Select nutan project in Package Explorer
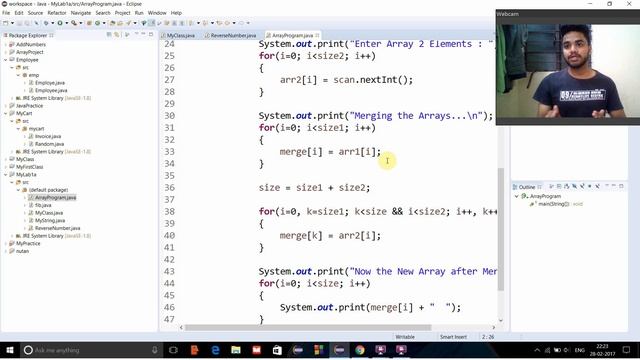The image size is (640, 360). point(19,251)
